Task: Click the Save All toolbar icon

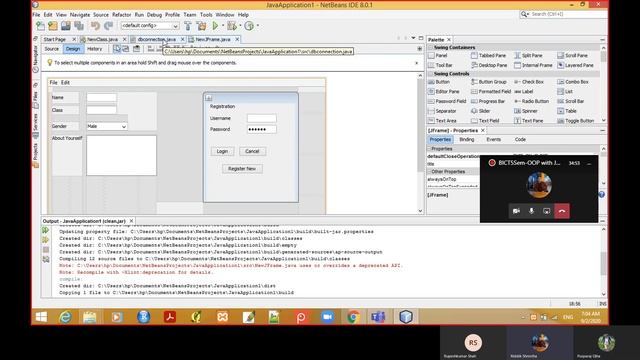Action: pyautogui.click(x=79, y=26)
